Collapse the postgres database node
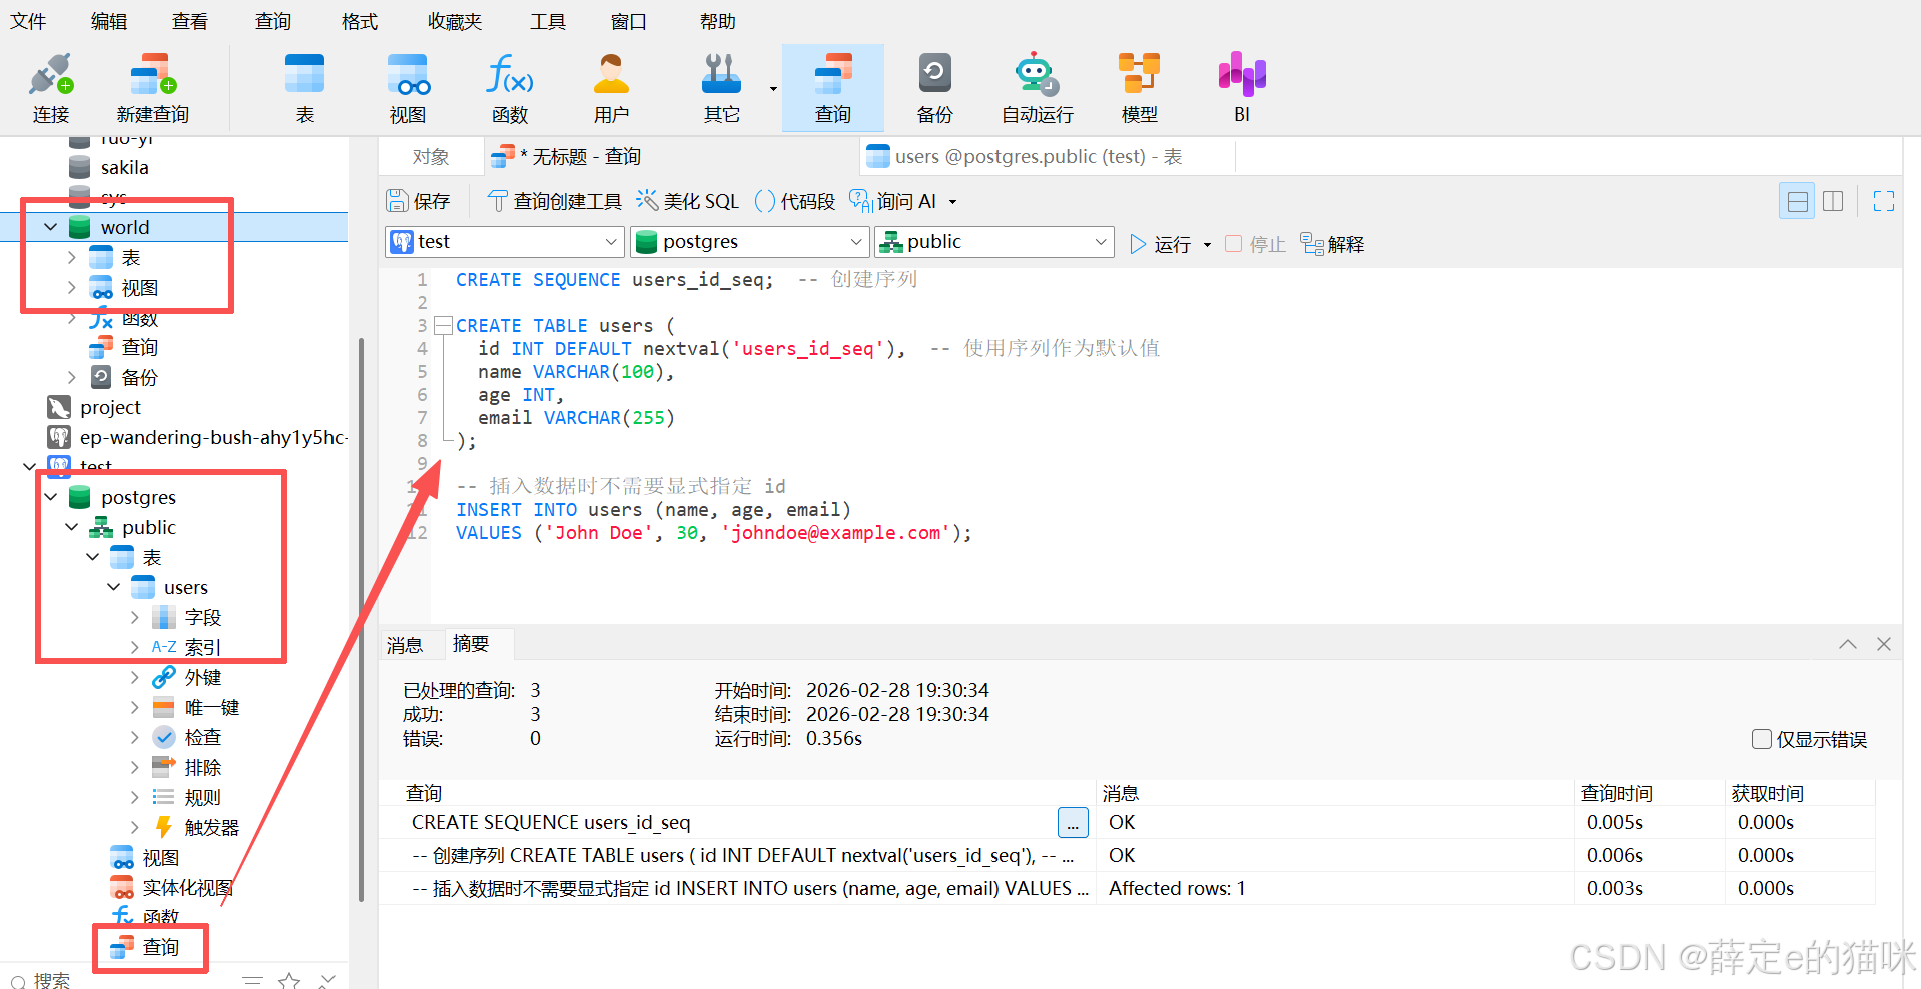This screenshot has width=1921, height=989. (x=50, y=497)
